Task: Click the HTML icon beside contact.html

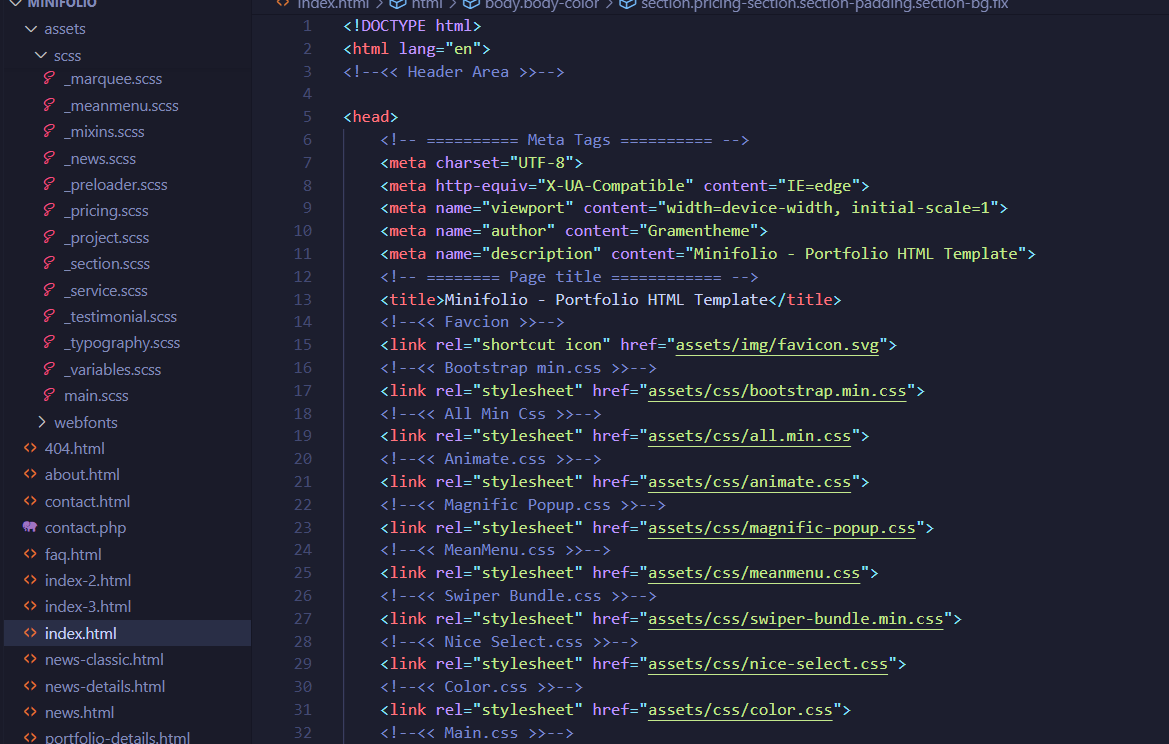Action: click(x=30, y=501)
